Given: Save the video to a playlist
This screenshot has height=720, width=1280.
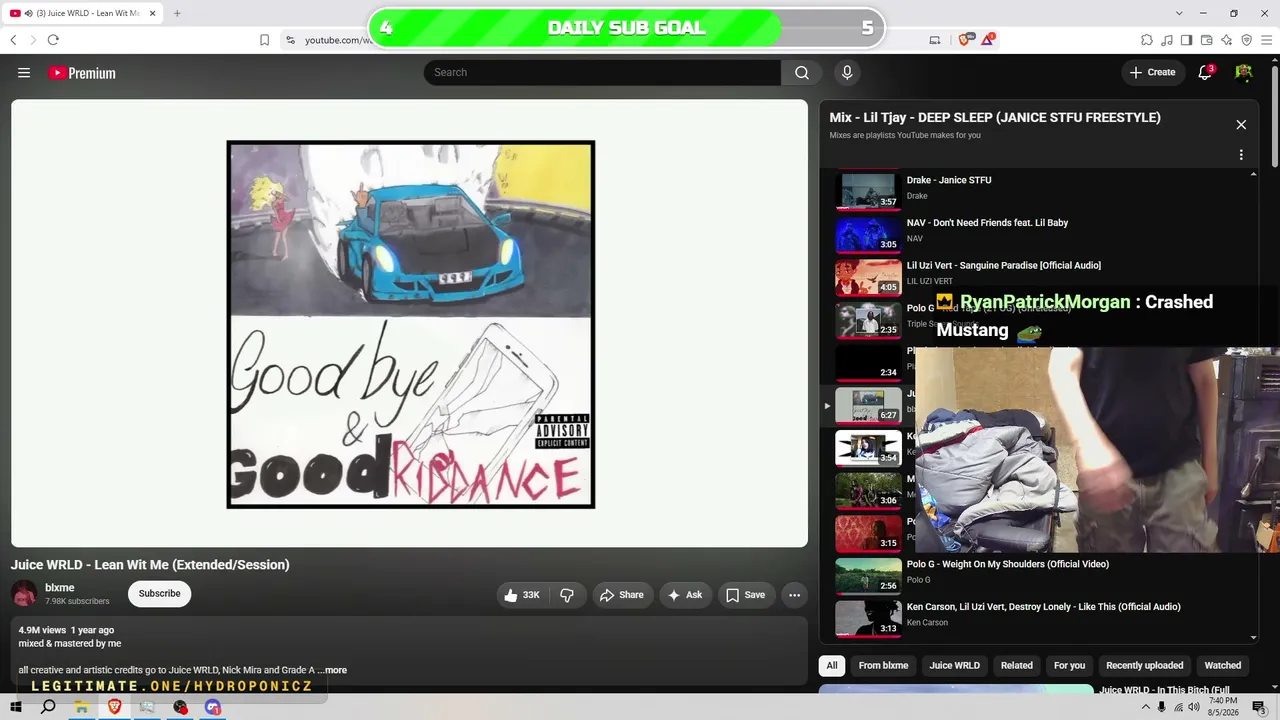Looking at the screenshot, I should coord(746,595).
